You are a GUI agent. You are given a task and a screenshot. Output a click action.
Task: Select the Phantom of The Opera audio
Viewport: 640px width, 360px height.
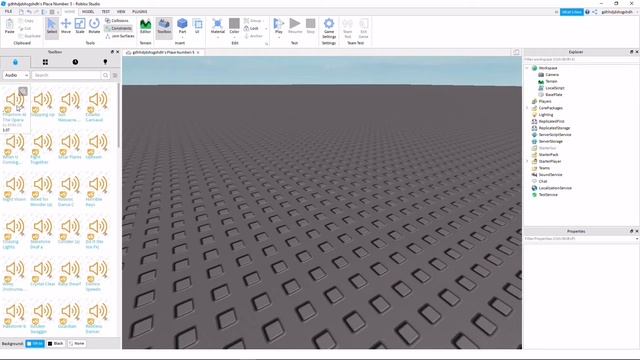[x=15, y=109]
